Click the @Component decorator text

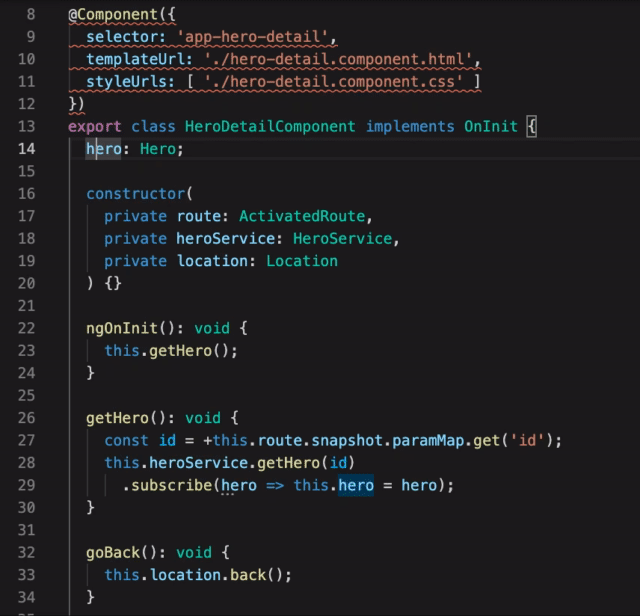coord(113,15)
